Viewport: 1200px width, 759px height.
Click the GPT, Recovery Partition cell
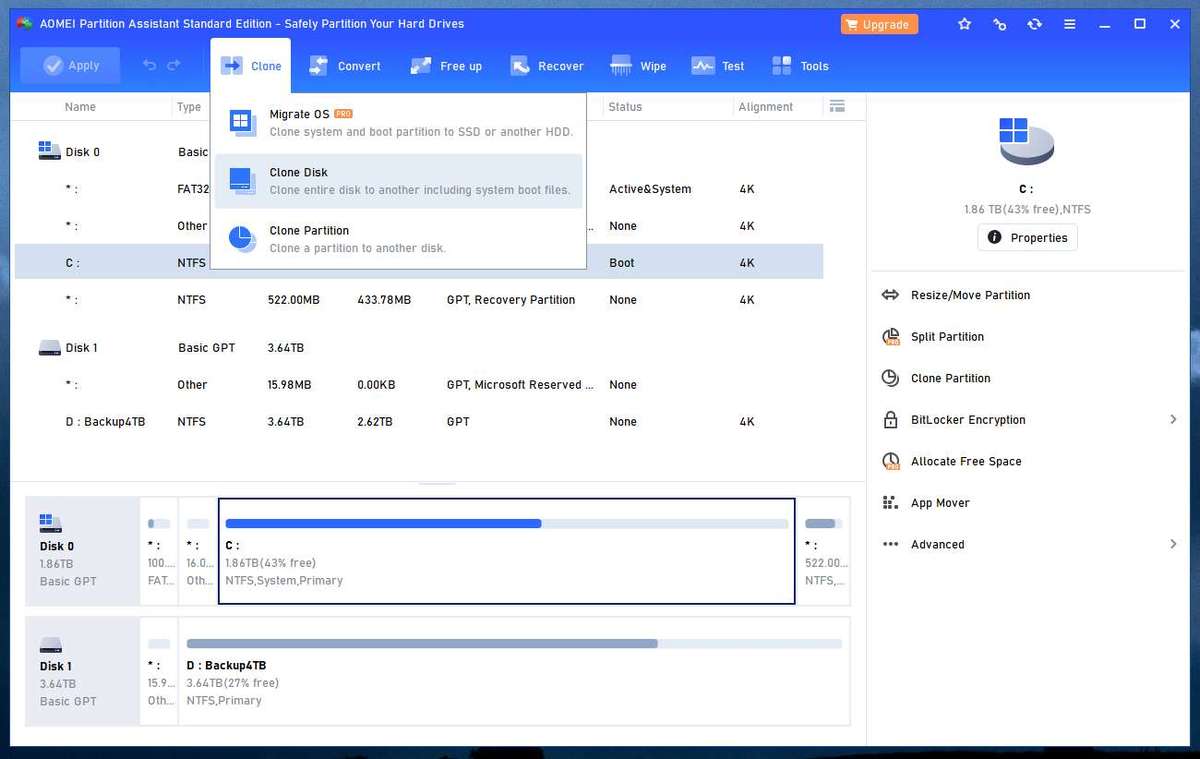pos(511,300)
